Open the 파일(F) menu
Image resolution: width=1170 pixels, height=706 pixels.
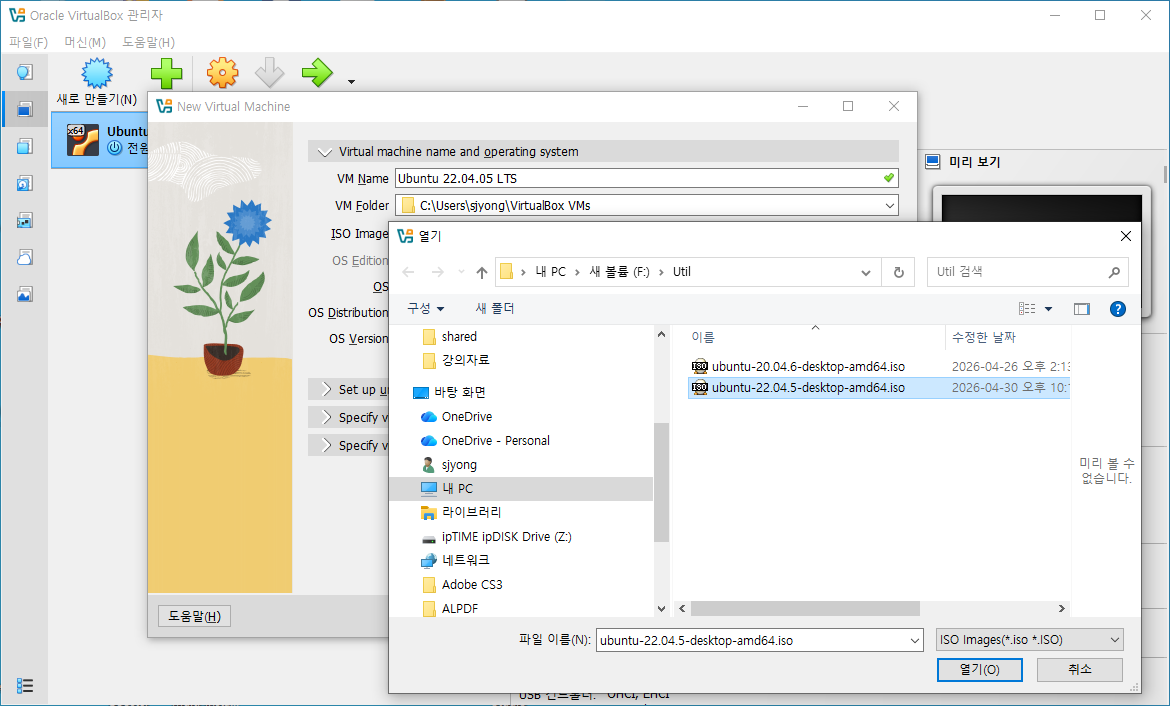(28, 42)
